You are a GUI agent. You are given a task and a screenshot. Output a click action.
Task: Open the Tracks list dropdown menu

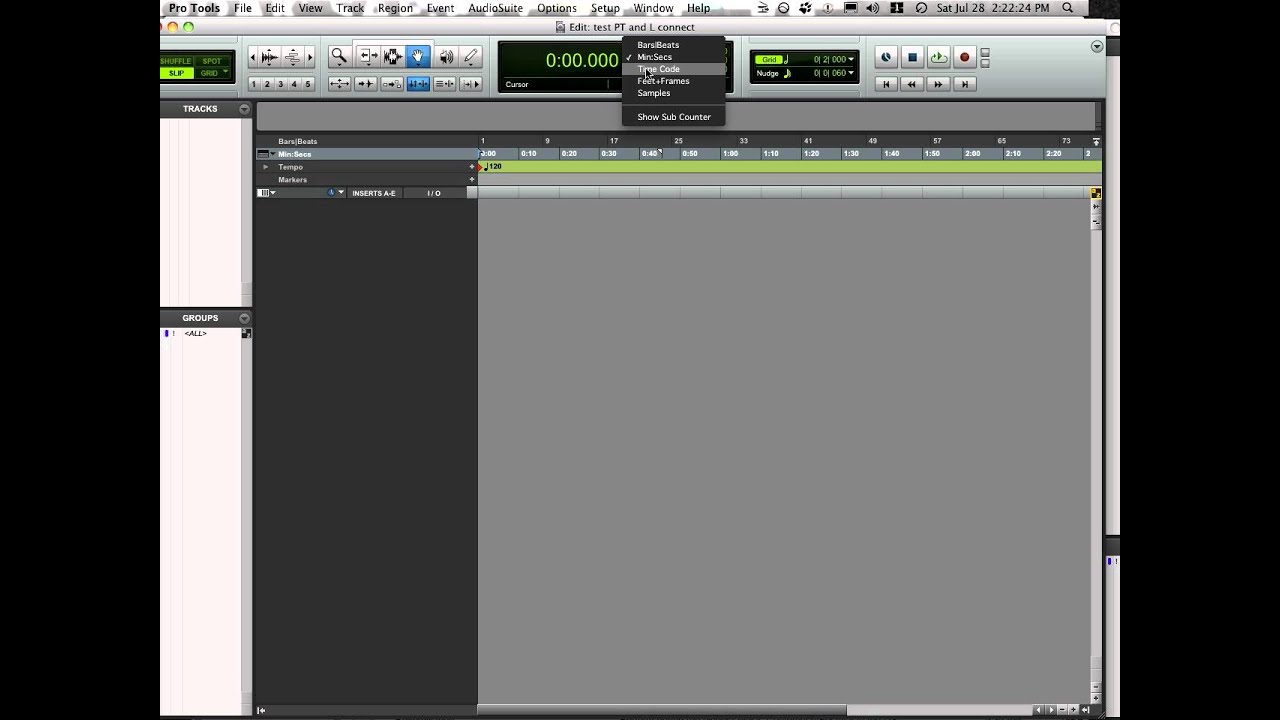[244, 109]
